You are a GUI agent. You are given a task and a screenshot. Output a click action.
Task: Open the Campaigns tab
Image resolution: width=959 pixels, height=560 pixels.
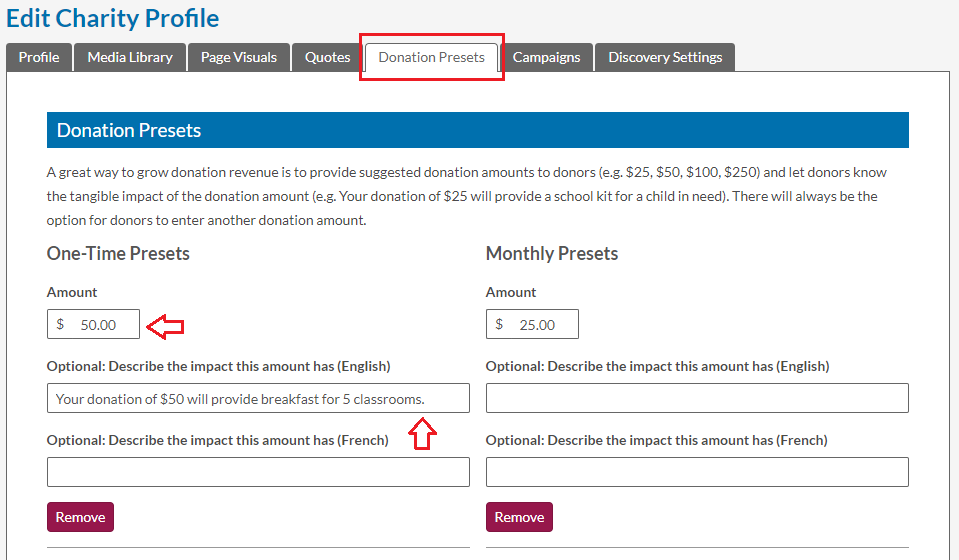pos(546,57)
